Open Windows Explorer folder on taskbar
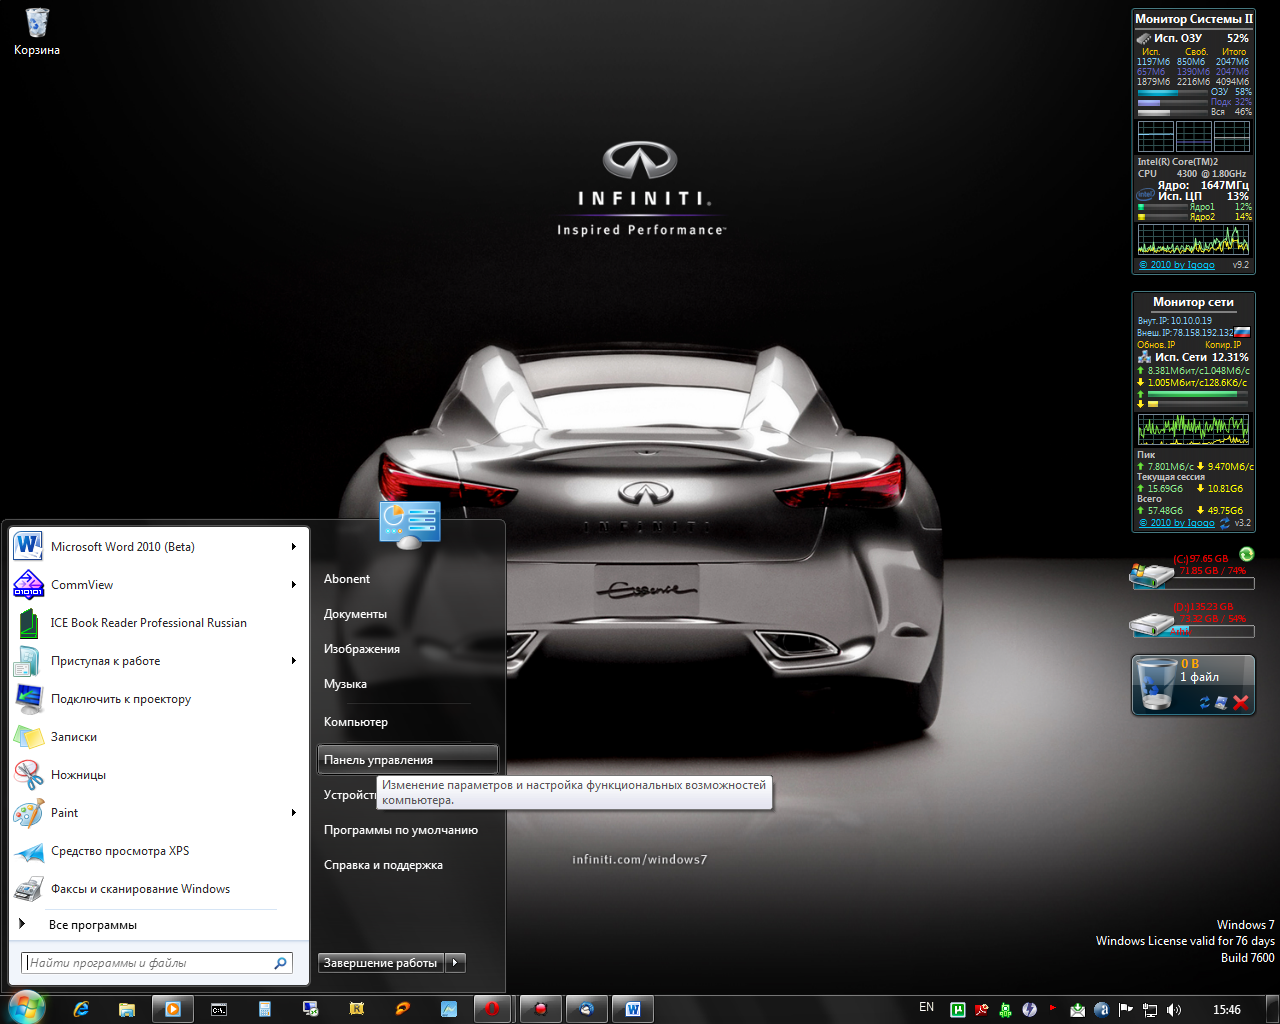This screenshot has width=1280, height=1024. point(127,1009)
